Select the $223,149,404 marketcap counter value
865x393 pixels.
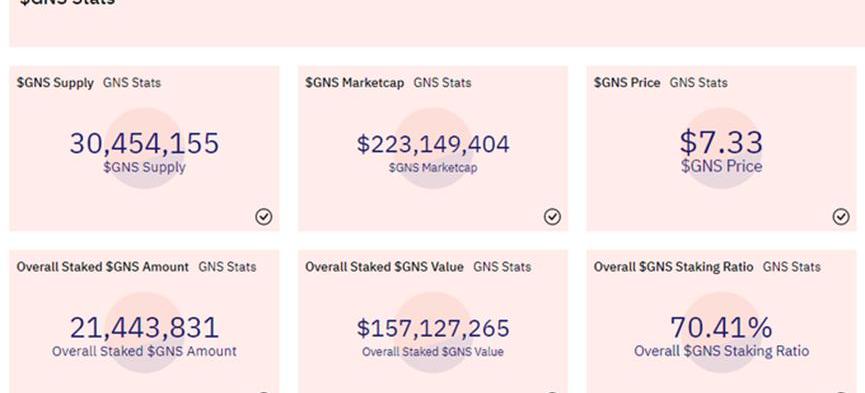click(433, 144)
